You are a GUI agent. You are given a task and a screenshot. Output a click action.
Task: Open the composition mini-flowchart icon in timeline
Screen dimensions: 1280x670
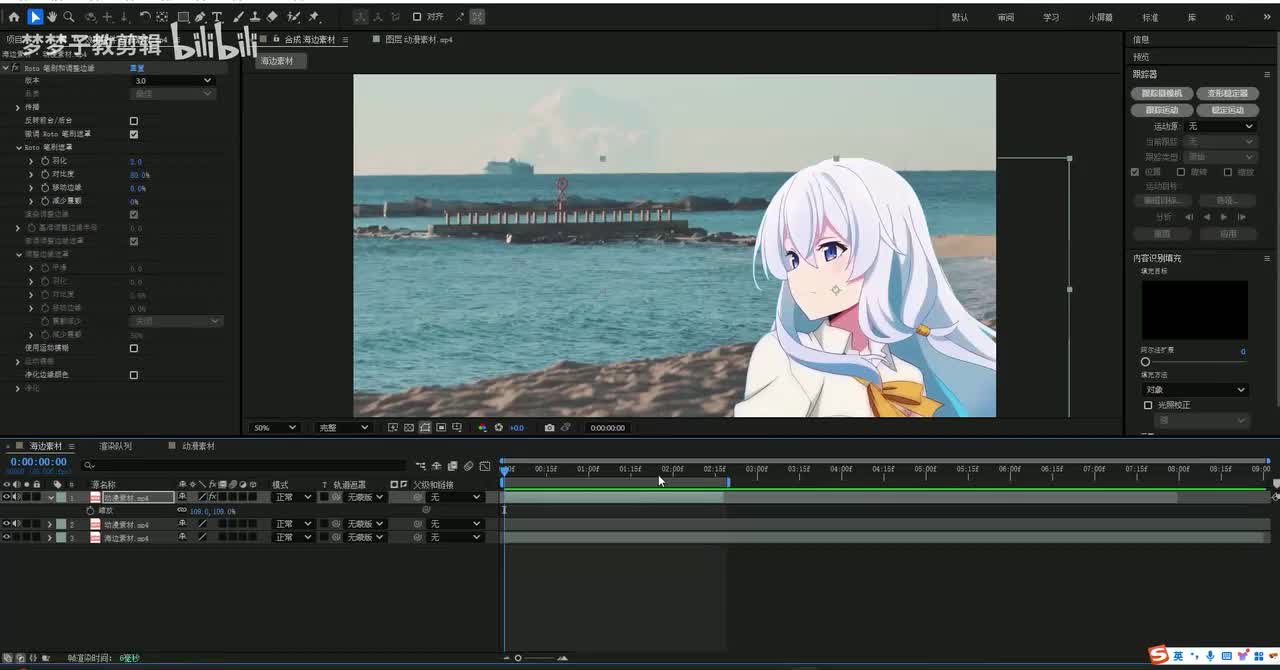[421, 466]
